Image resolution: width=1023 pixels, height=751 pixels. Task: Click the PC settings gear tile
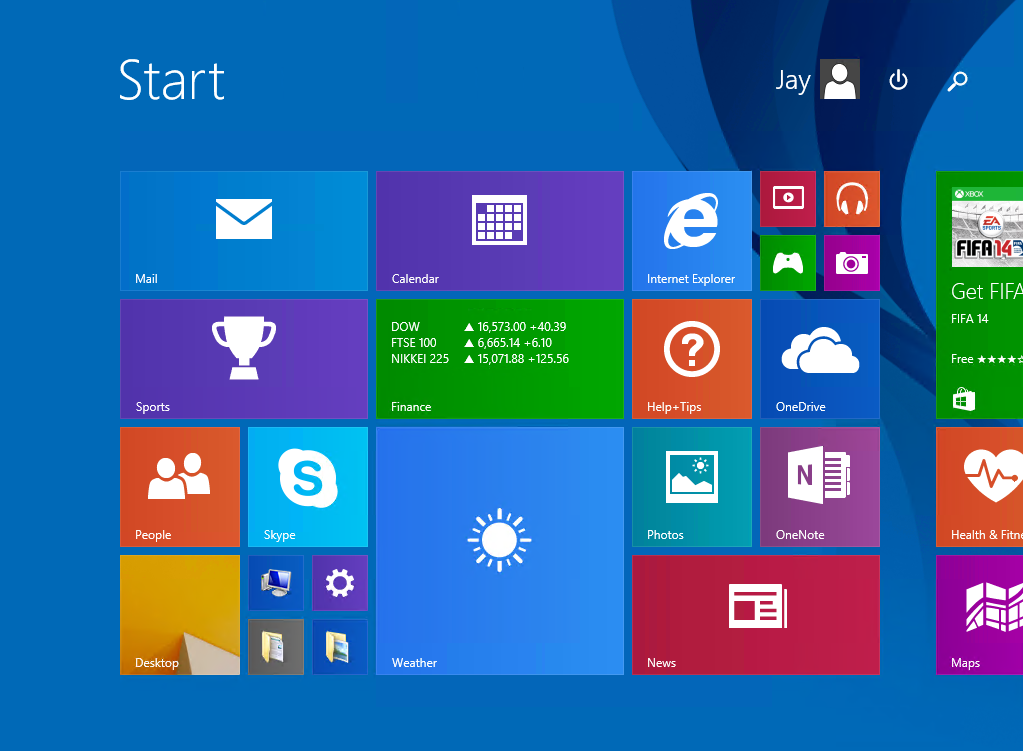tap(339, 583)
